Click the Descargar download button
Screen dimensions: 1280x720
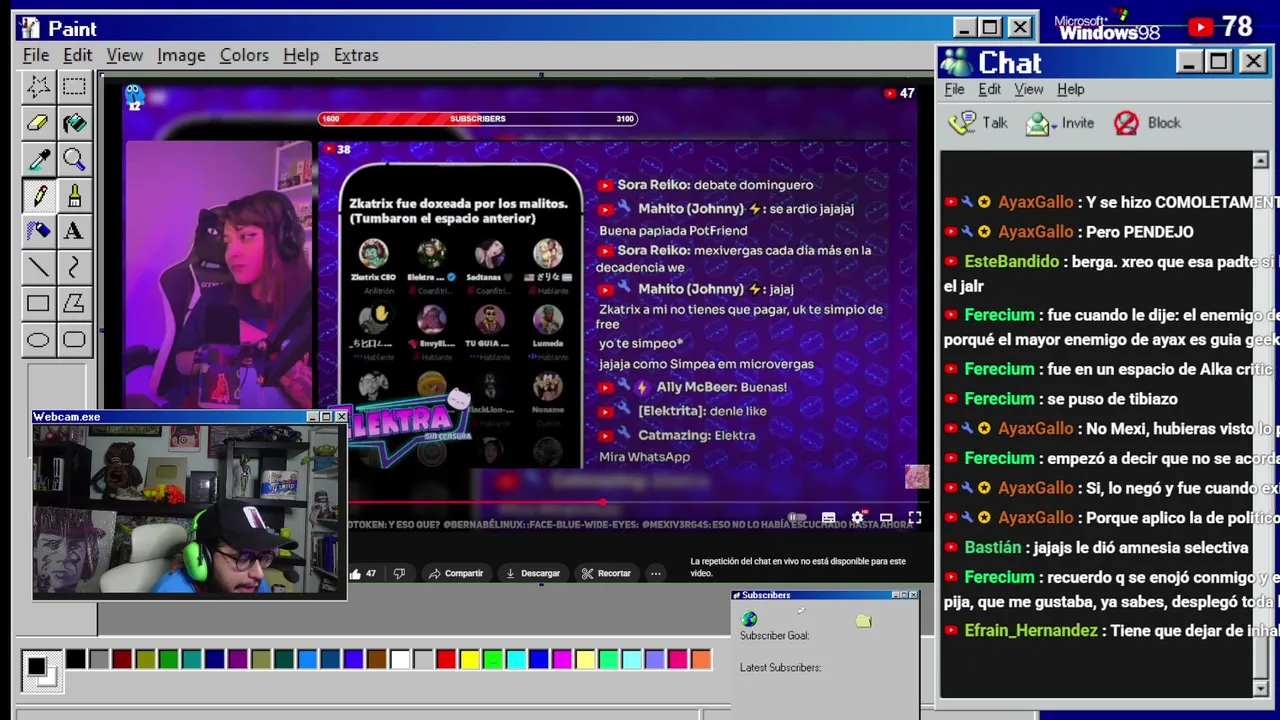coord(533,574)
